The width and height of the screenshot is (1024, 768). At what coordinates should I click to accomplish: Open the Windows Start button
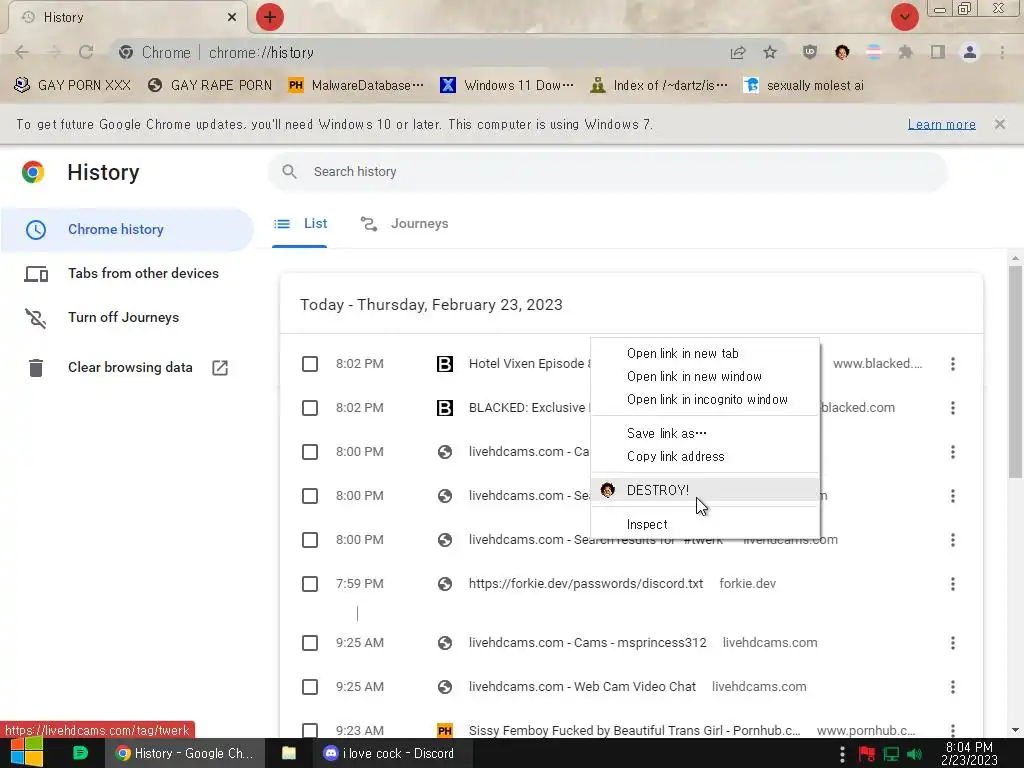coord(27,752)
